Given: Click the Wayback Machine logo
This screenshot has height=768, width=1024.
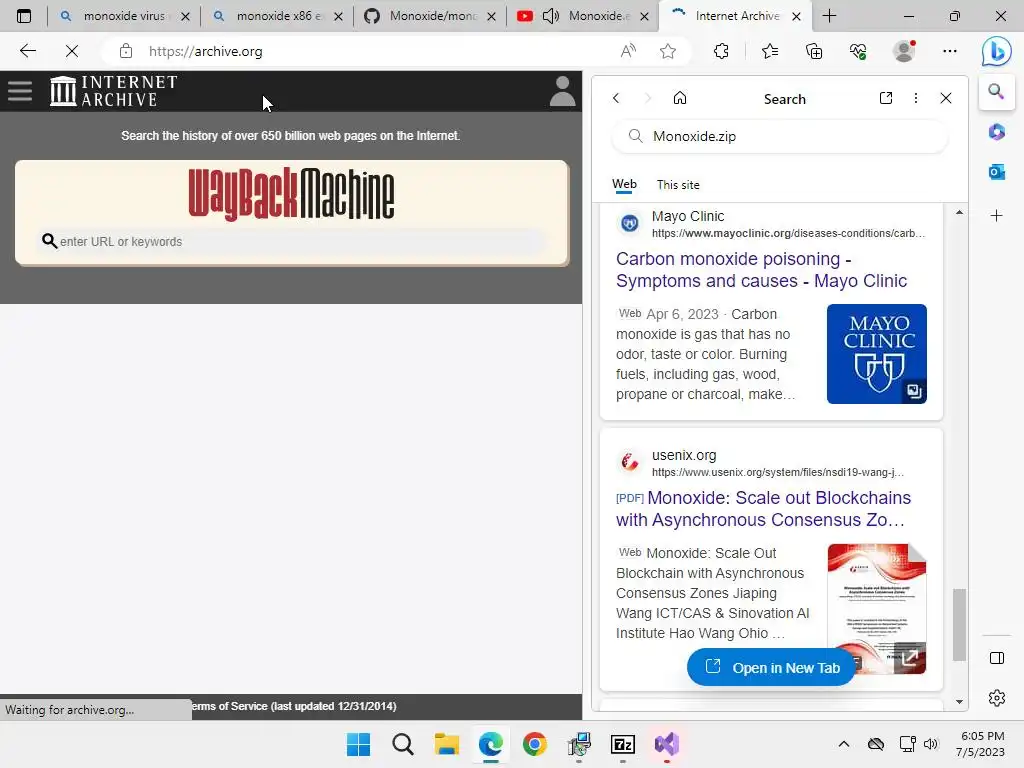Looking at the screenshot, I should pyautogui.click(x=291, y=194).
